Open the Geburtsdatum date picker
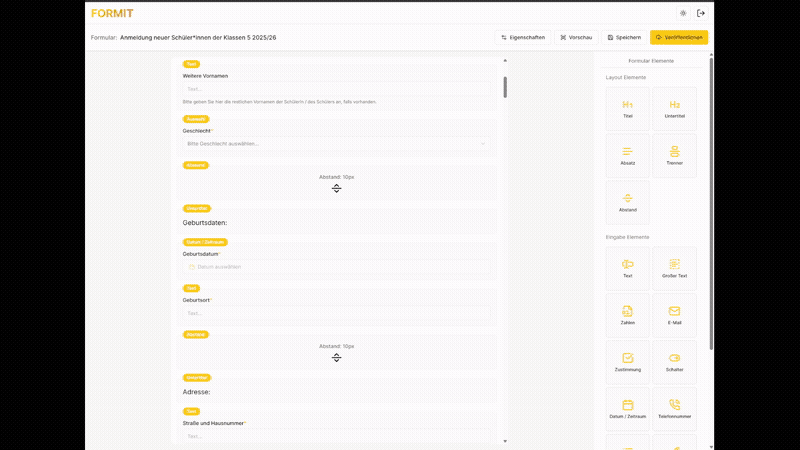This screenshot has width=800, height=450. coord(337,267)
